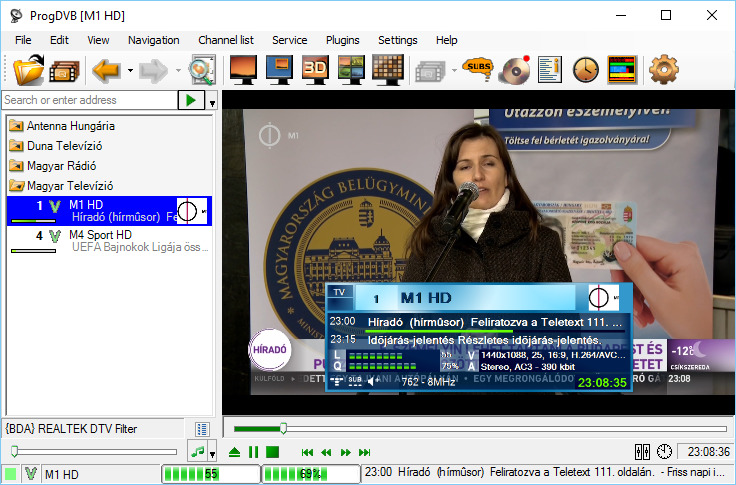This screenshot has height=485, width=736.
Task: Open the Channel list menu
Action: tap(226, 40)
